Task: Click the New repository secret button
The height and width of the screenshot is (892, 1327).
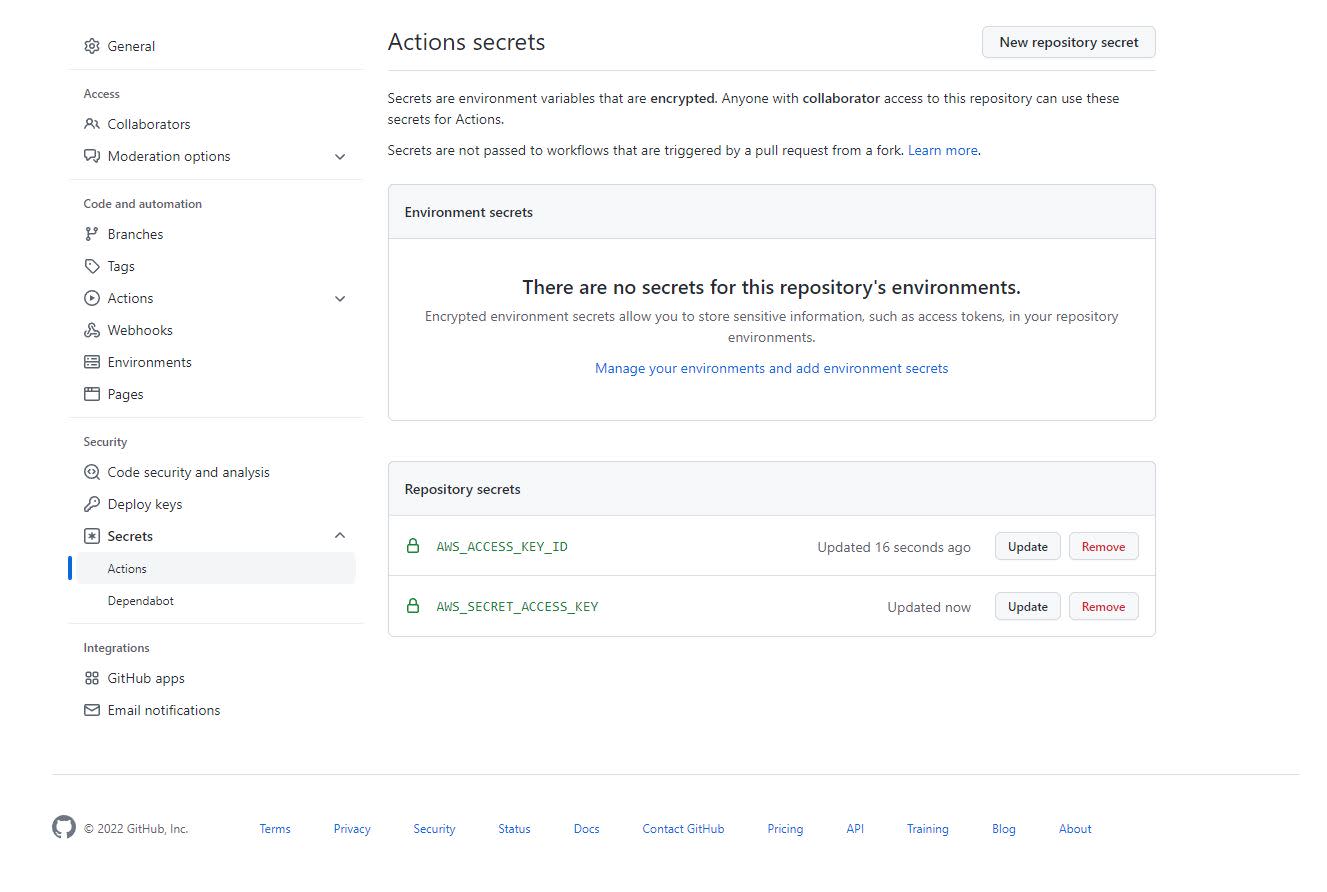Action: [1068, 42]
